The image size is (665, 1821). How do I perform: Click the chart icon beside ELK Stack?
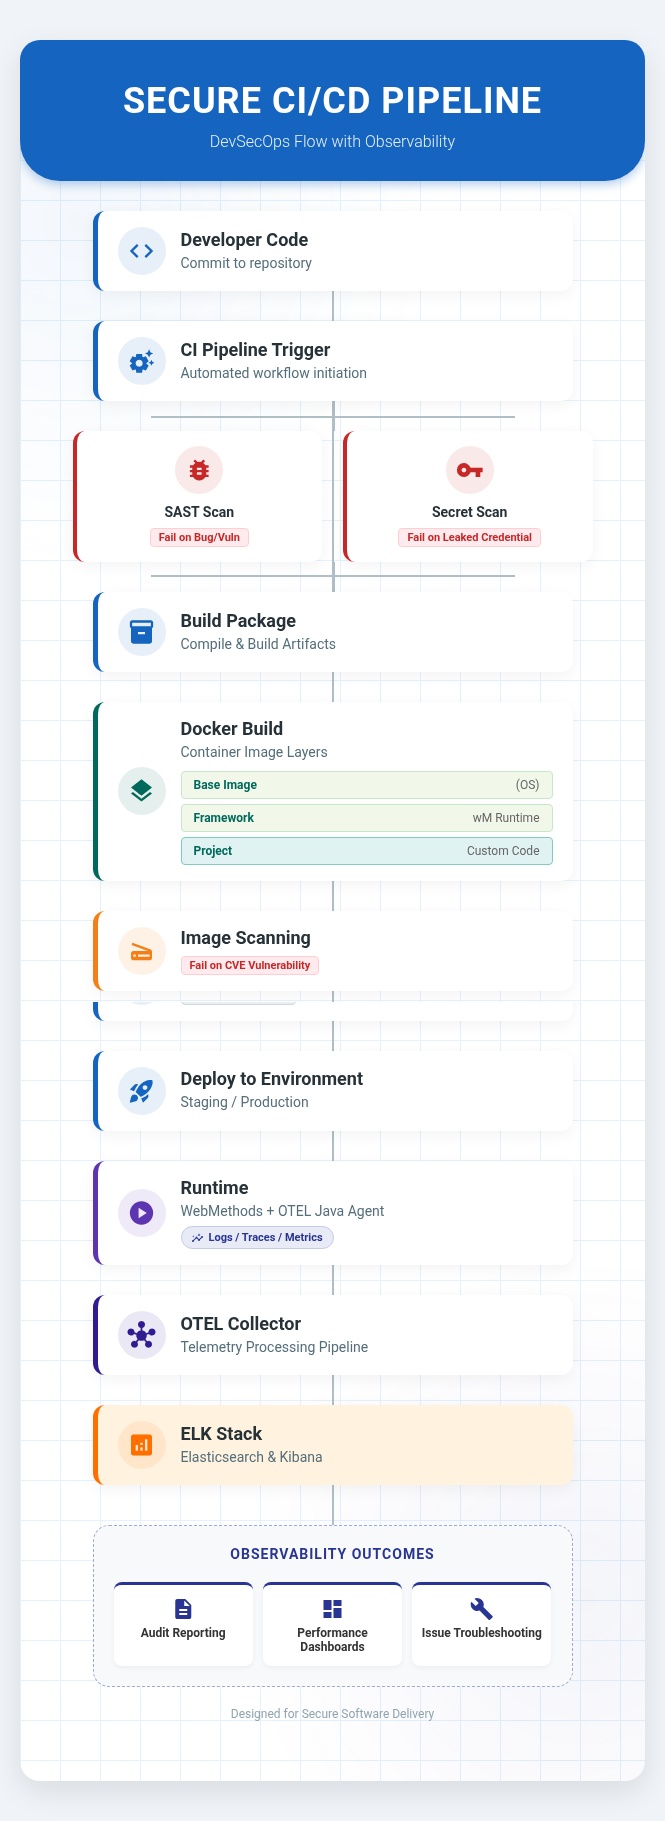142,1445
